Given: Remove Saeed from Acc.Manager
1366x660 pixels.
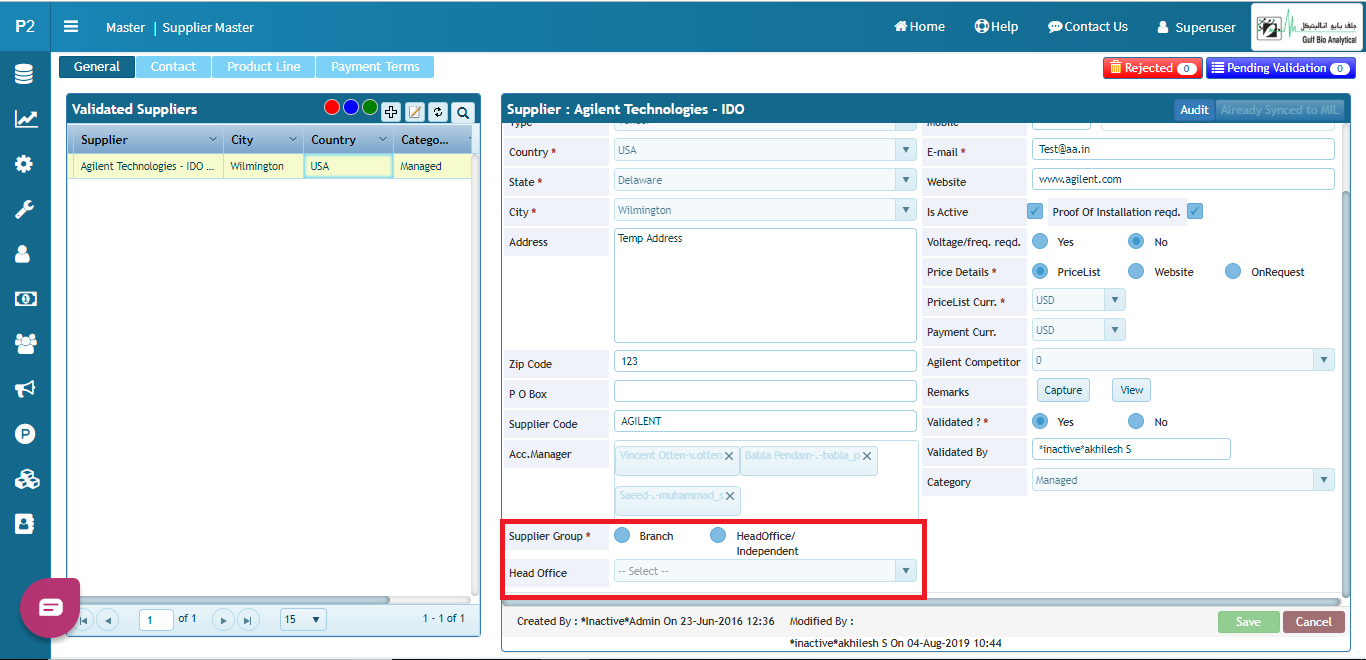Looking at the screenshot, I should point(730,496).
